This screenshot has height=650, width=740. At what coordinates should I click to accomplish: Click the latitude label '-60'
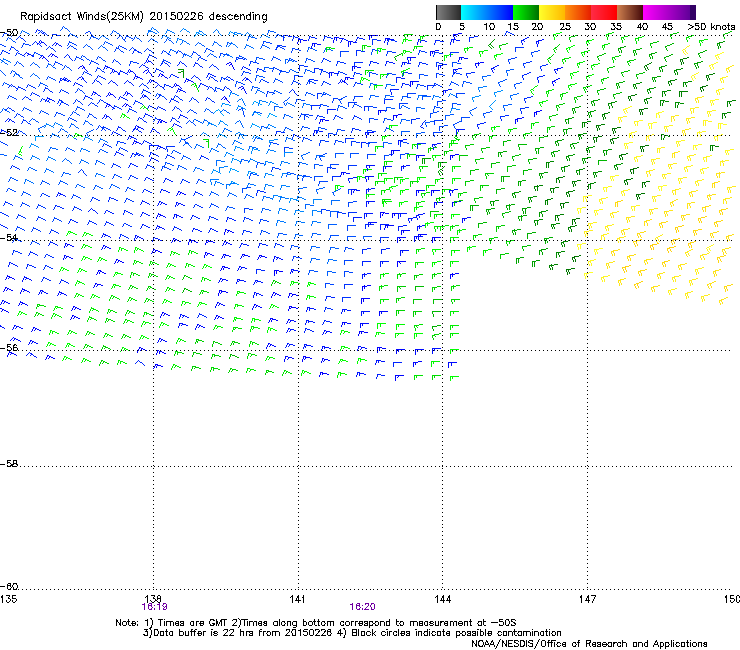coord(9,587)
